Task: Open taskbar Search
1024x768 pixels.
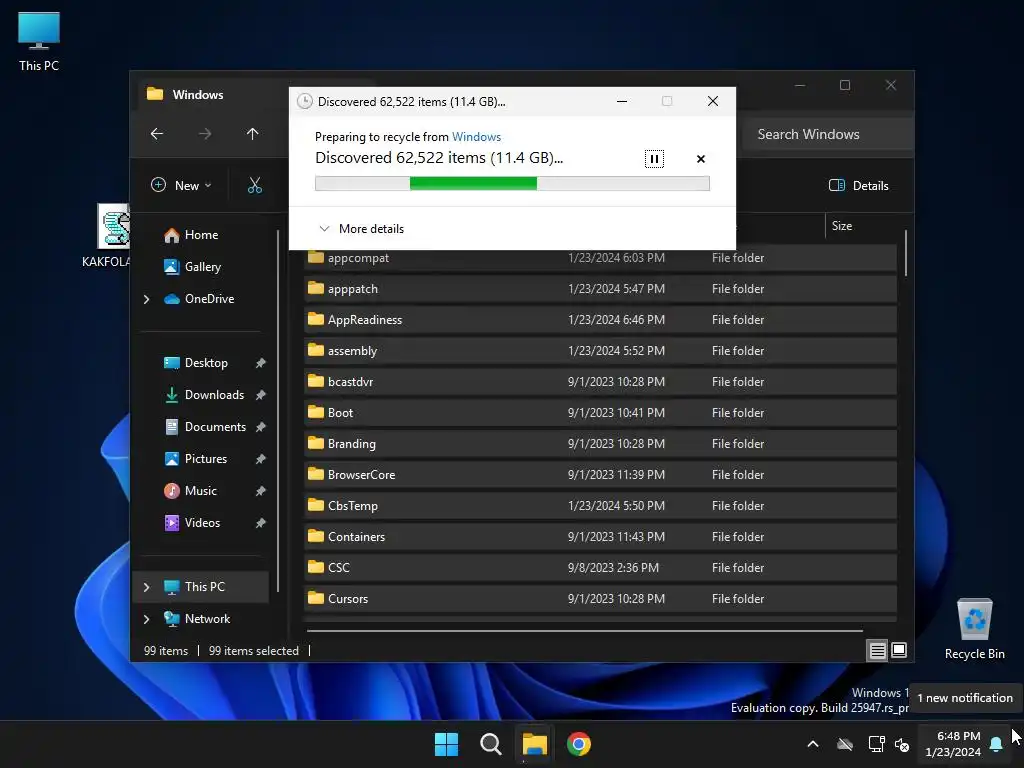Action: pyautogui.click(x=490, y=744)
